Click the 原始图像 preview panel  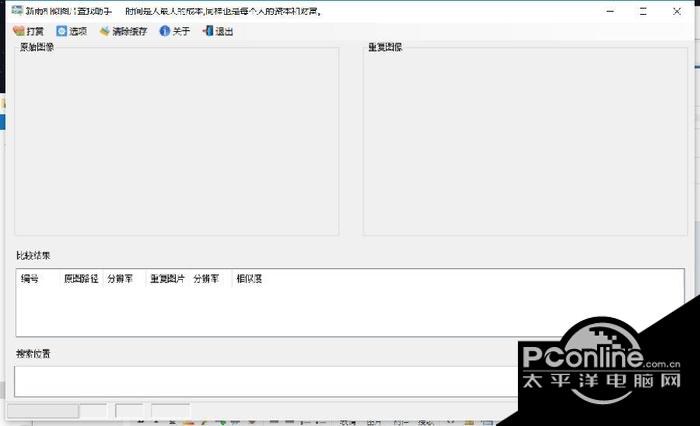(177, 141)
